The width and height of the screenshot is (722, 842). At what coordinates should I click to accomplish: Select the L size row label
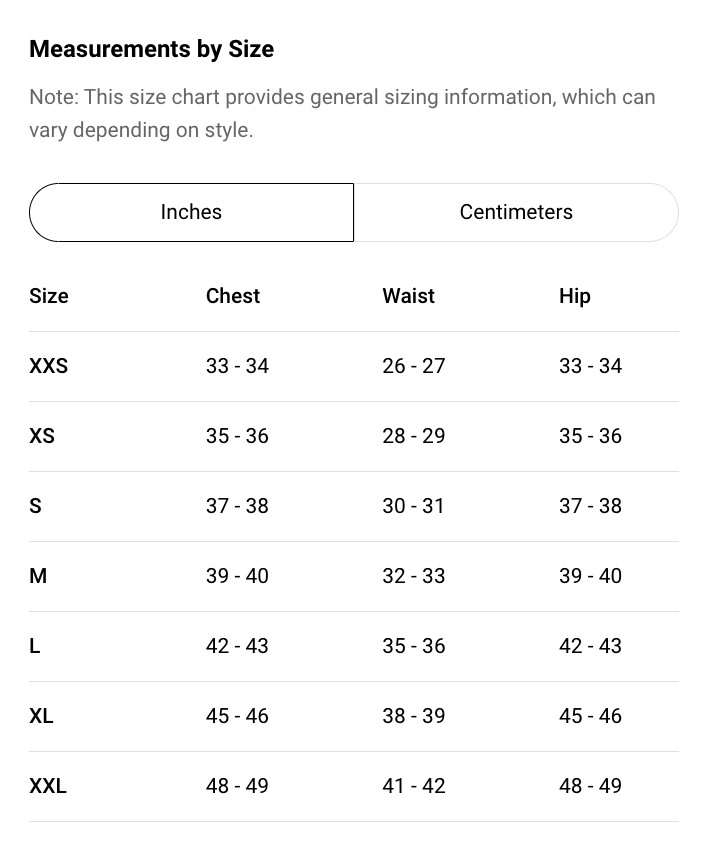pos(34,646)
